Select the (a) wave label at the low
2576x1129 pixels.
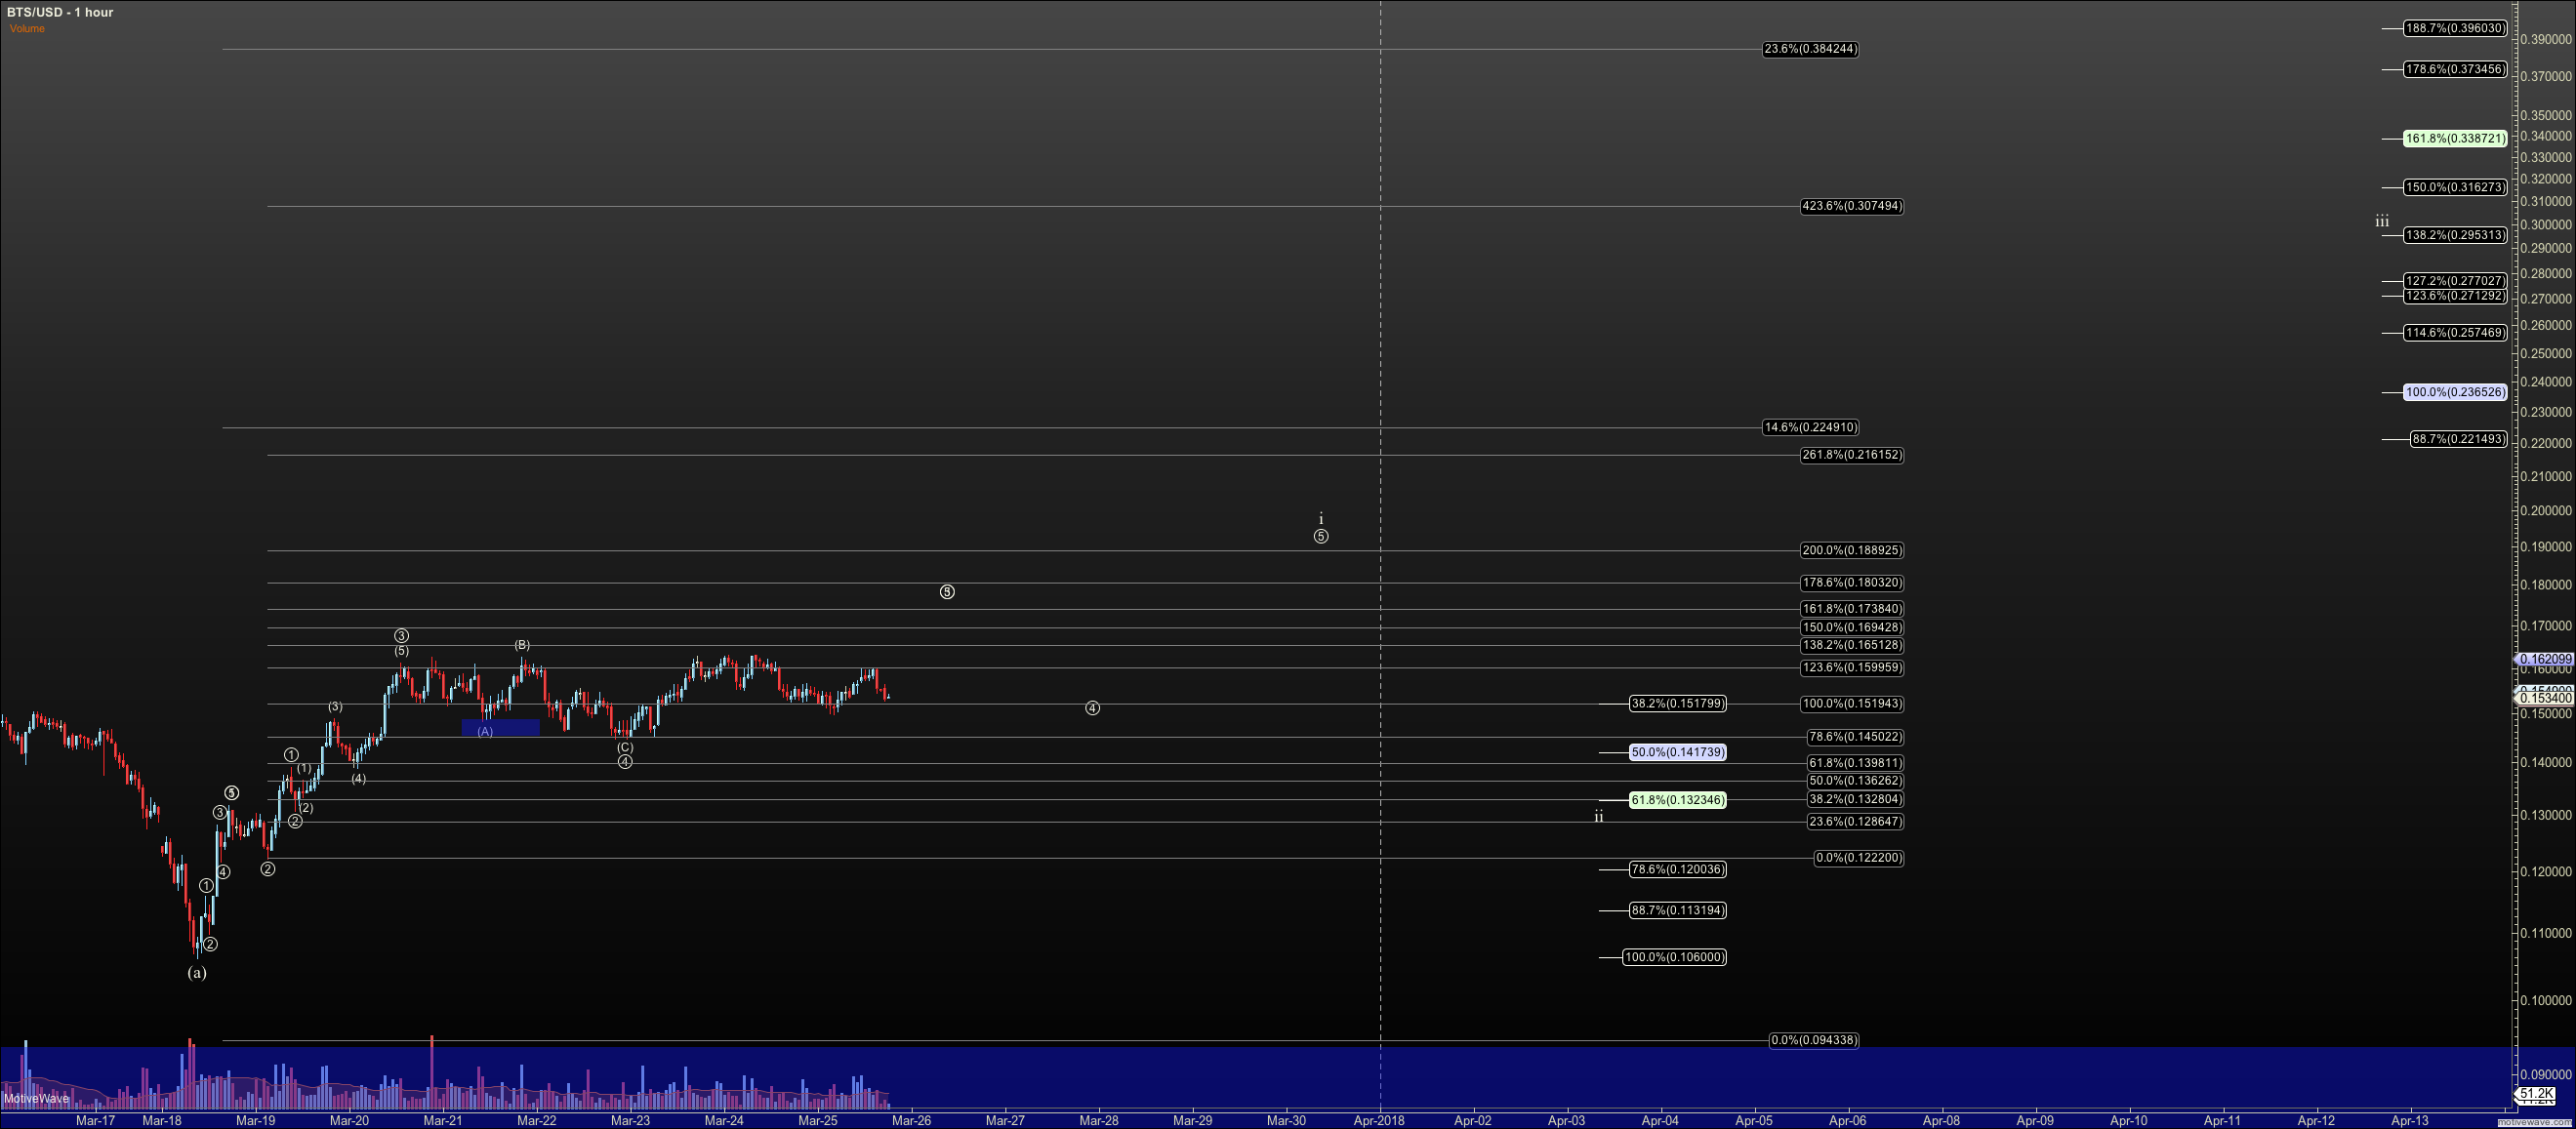click(x=197, y=972)
